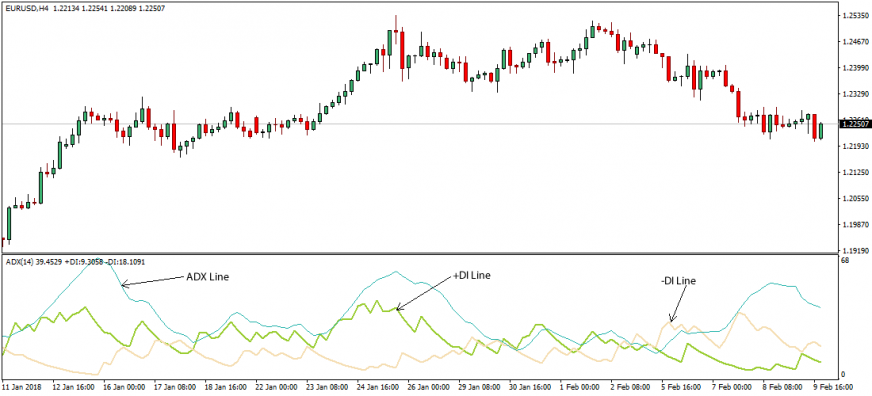Image resolution: width=872 pixels, height=396 pixels.
Task: Click the 68 indicator scale value
Action: pyautogui.click(x=845, y=261)
